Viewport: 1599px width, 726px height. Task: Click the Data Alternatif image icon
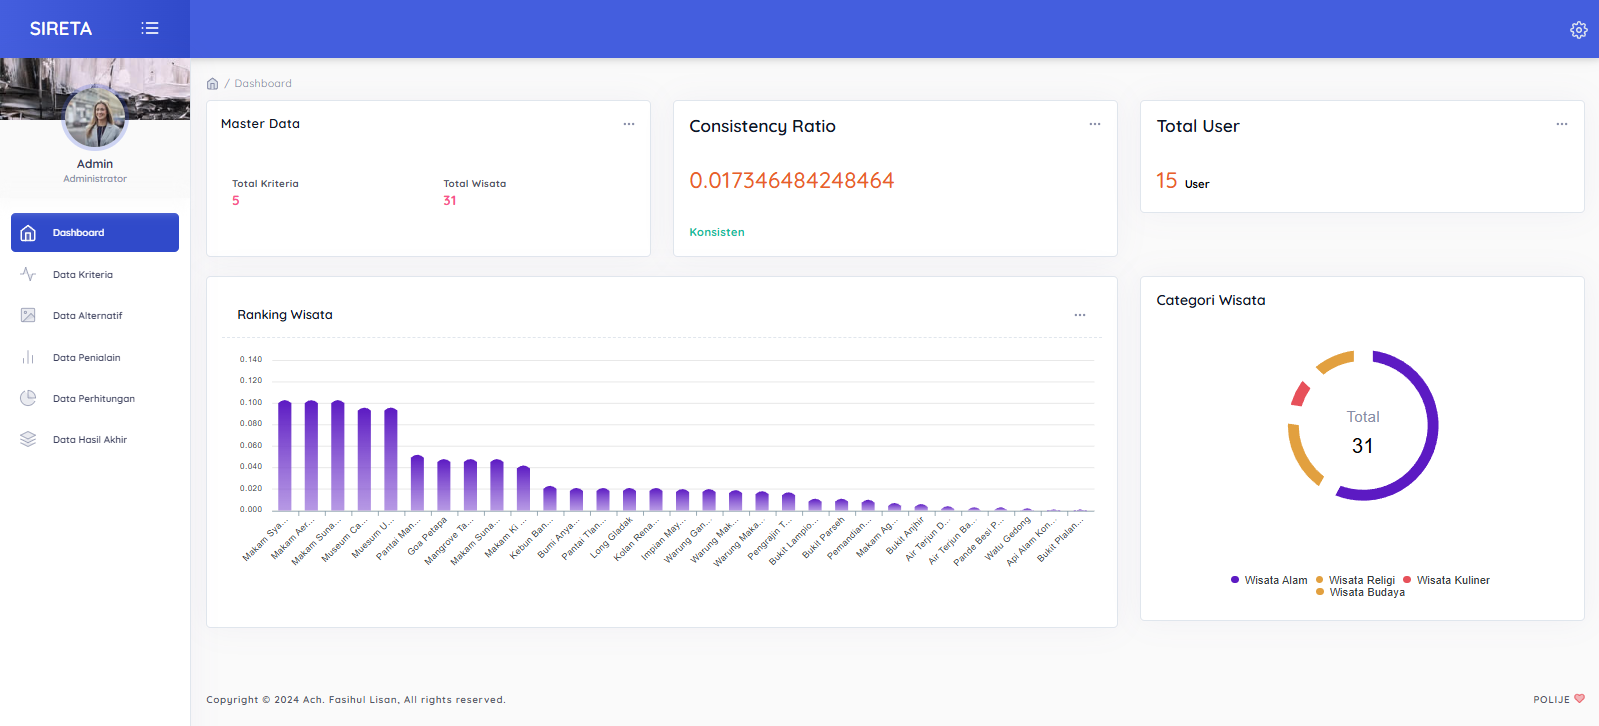coord(28,315)
